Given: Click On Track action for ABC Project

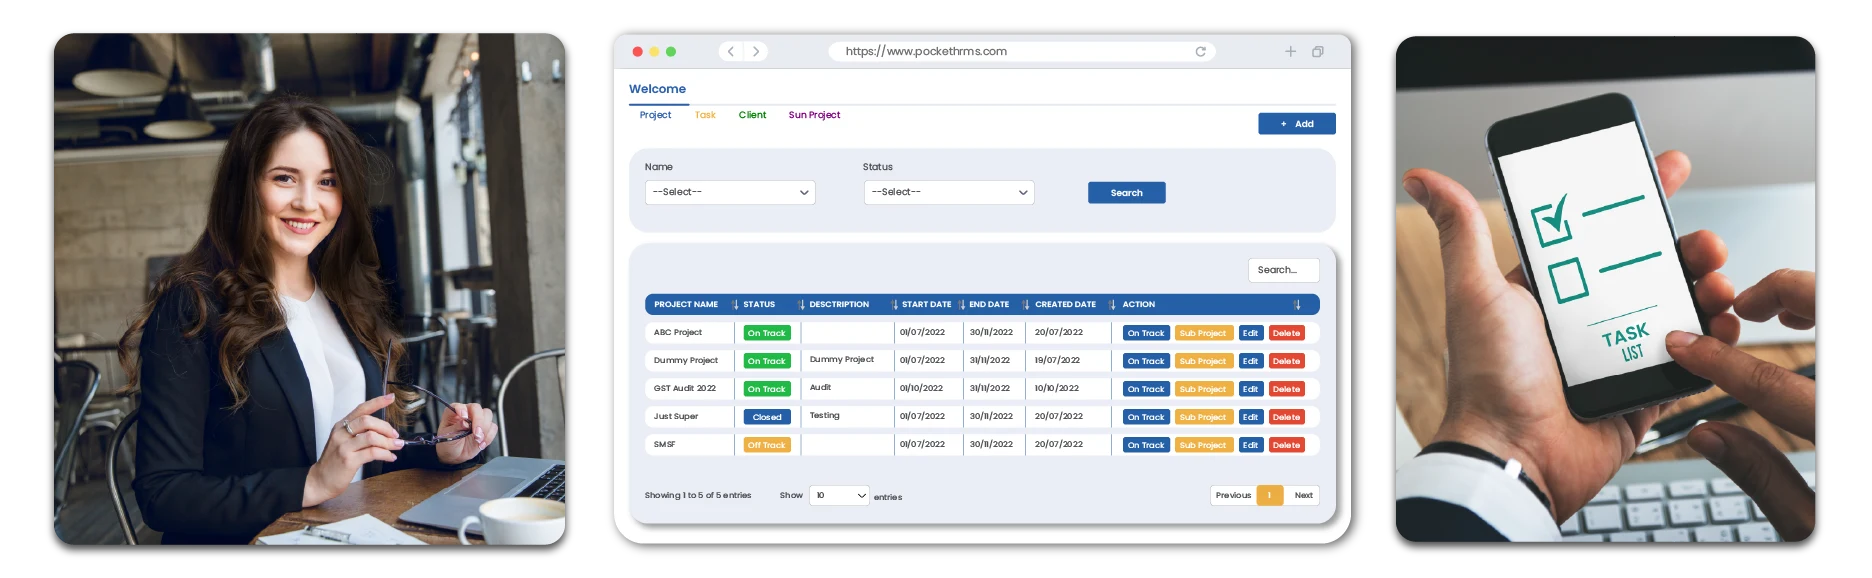Looking at the screenshot, I should tap(1146, 333).
